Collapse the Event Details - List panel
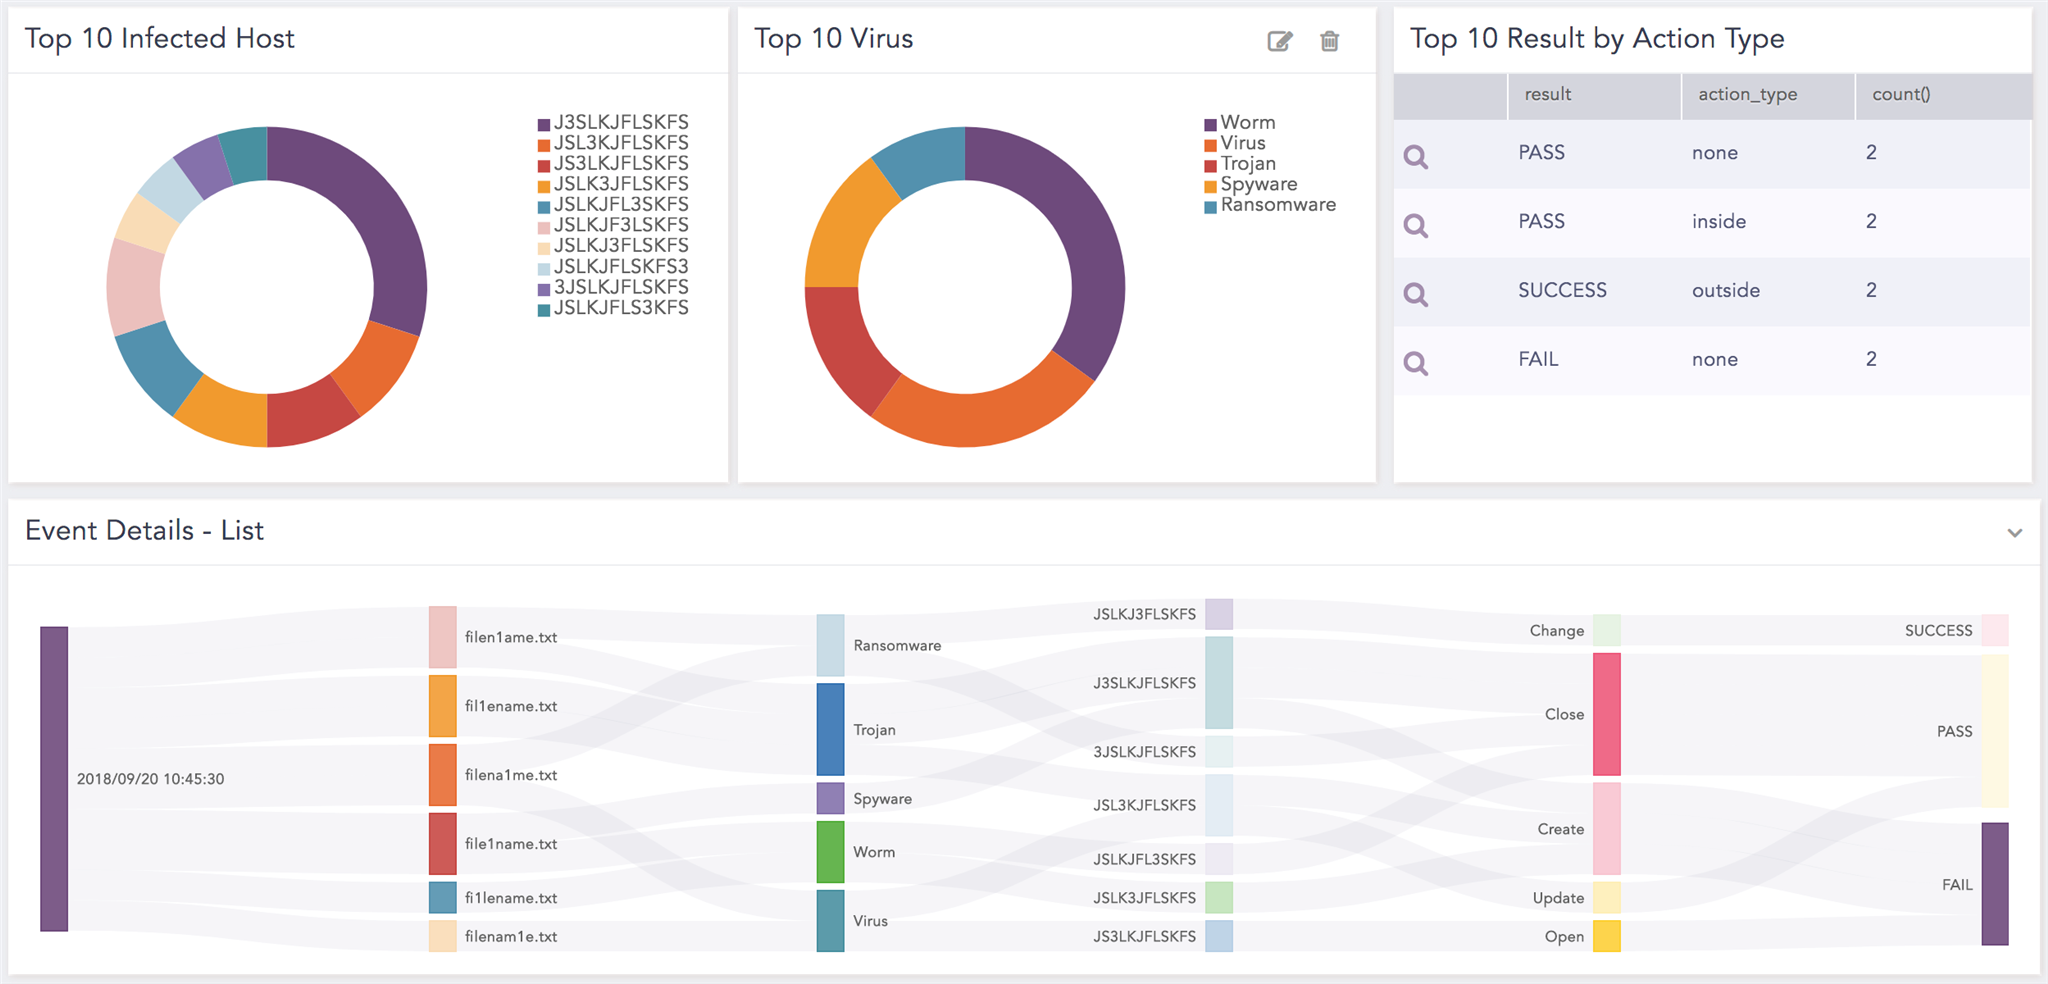The width and height of the screenshot is (2048, 984). (2014, 533)
